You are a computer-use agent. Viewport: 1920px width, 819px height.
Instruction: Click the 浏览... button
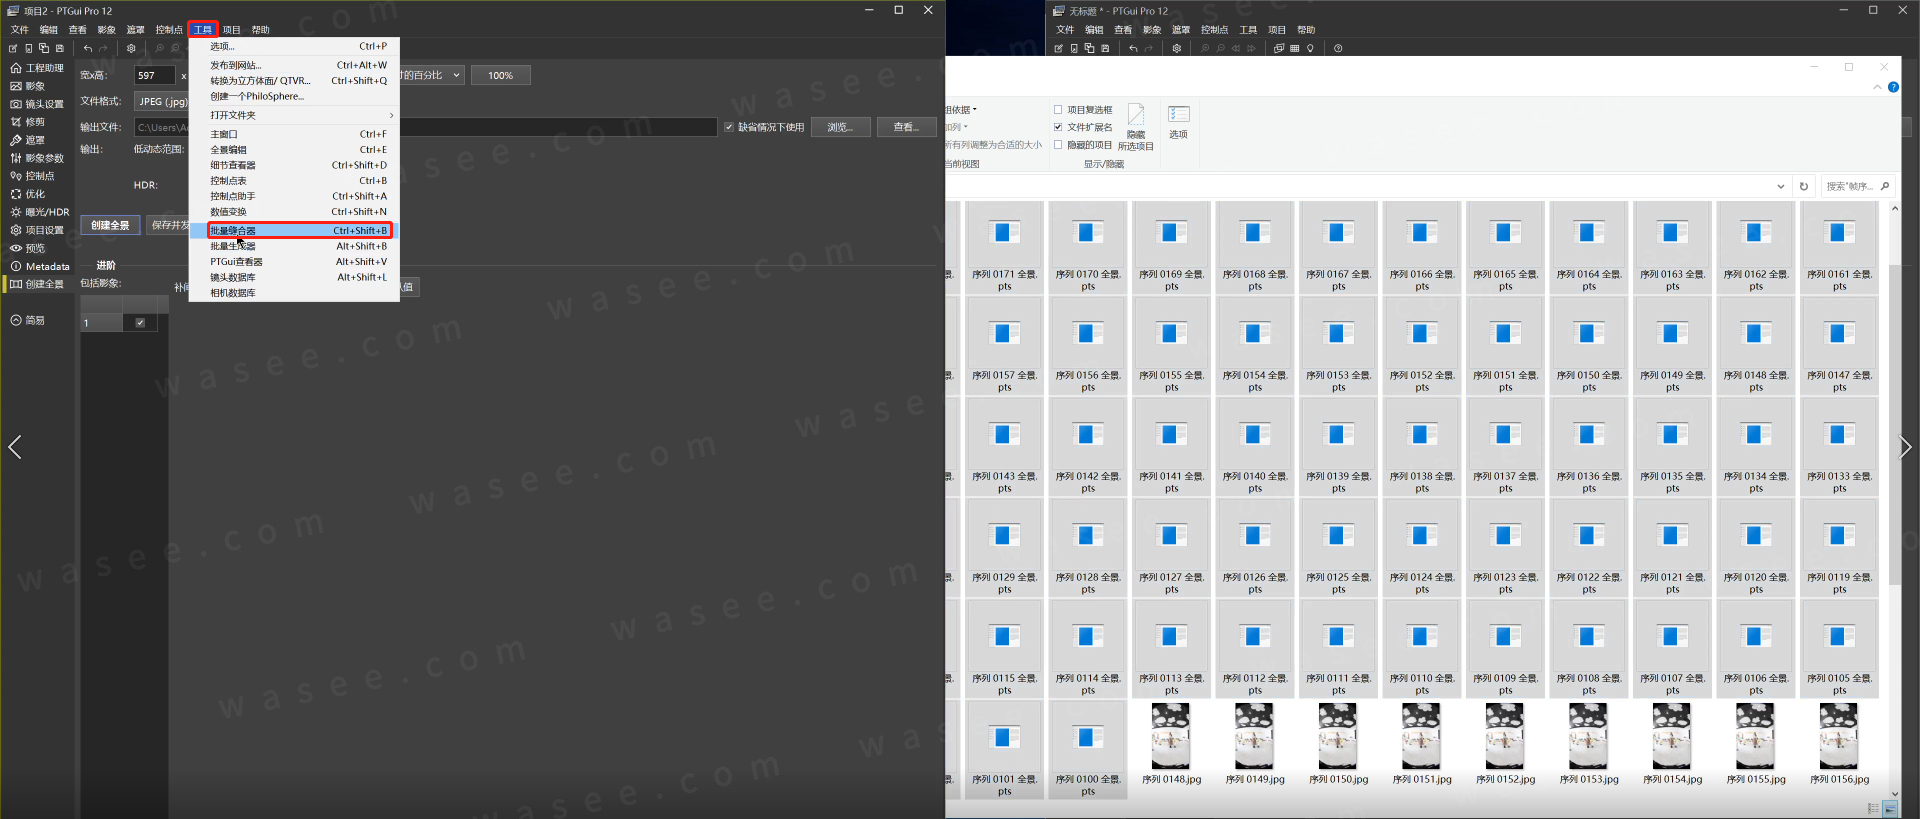840,127
